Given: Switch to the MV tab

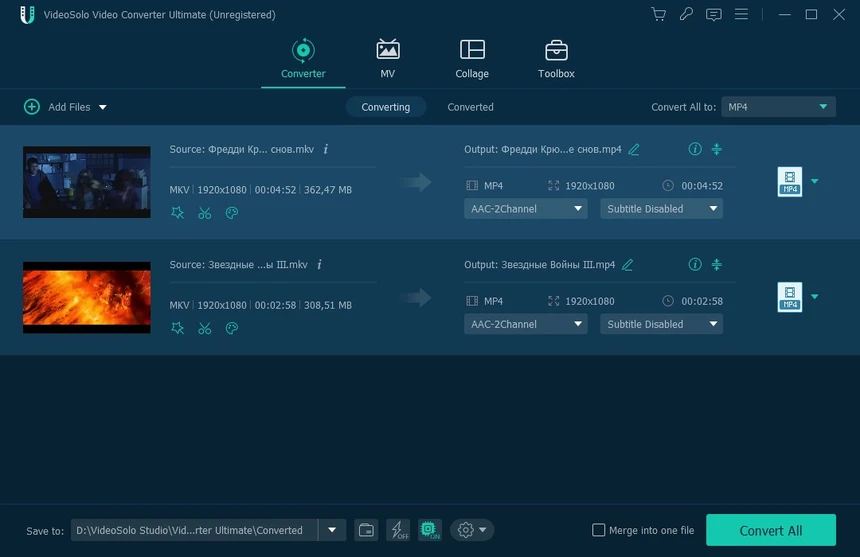Looking at the screenshot, I should pos(388,59).
